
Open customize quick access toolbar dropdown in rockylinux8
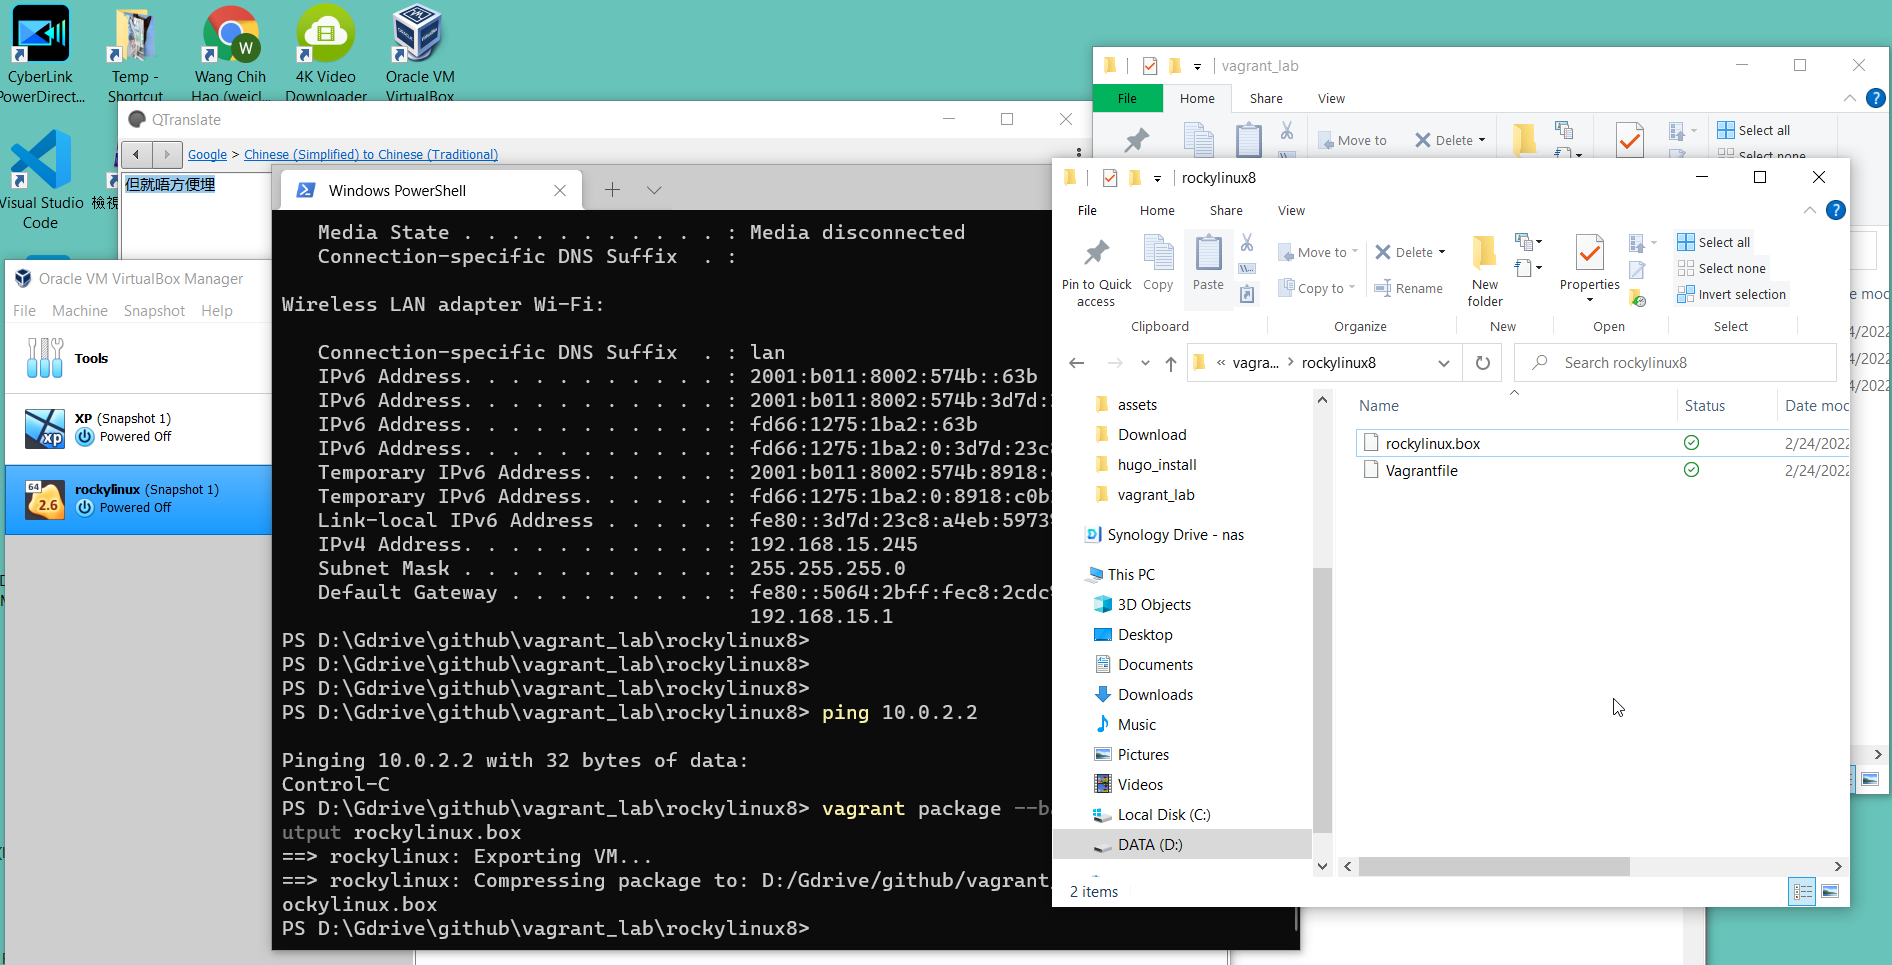point(1157,179)
